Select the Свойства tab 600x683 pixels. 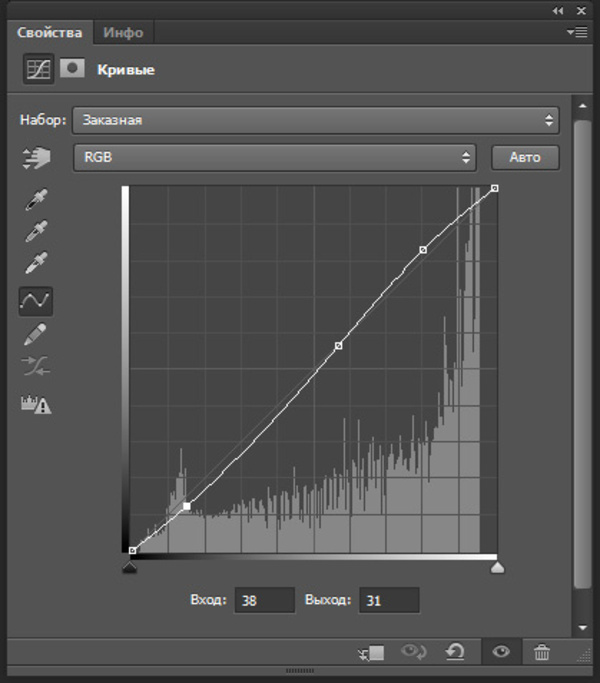click(x=50, y=32)
